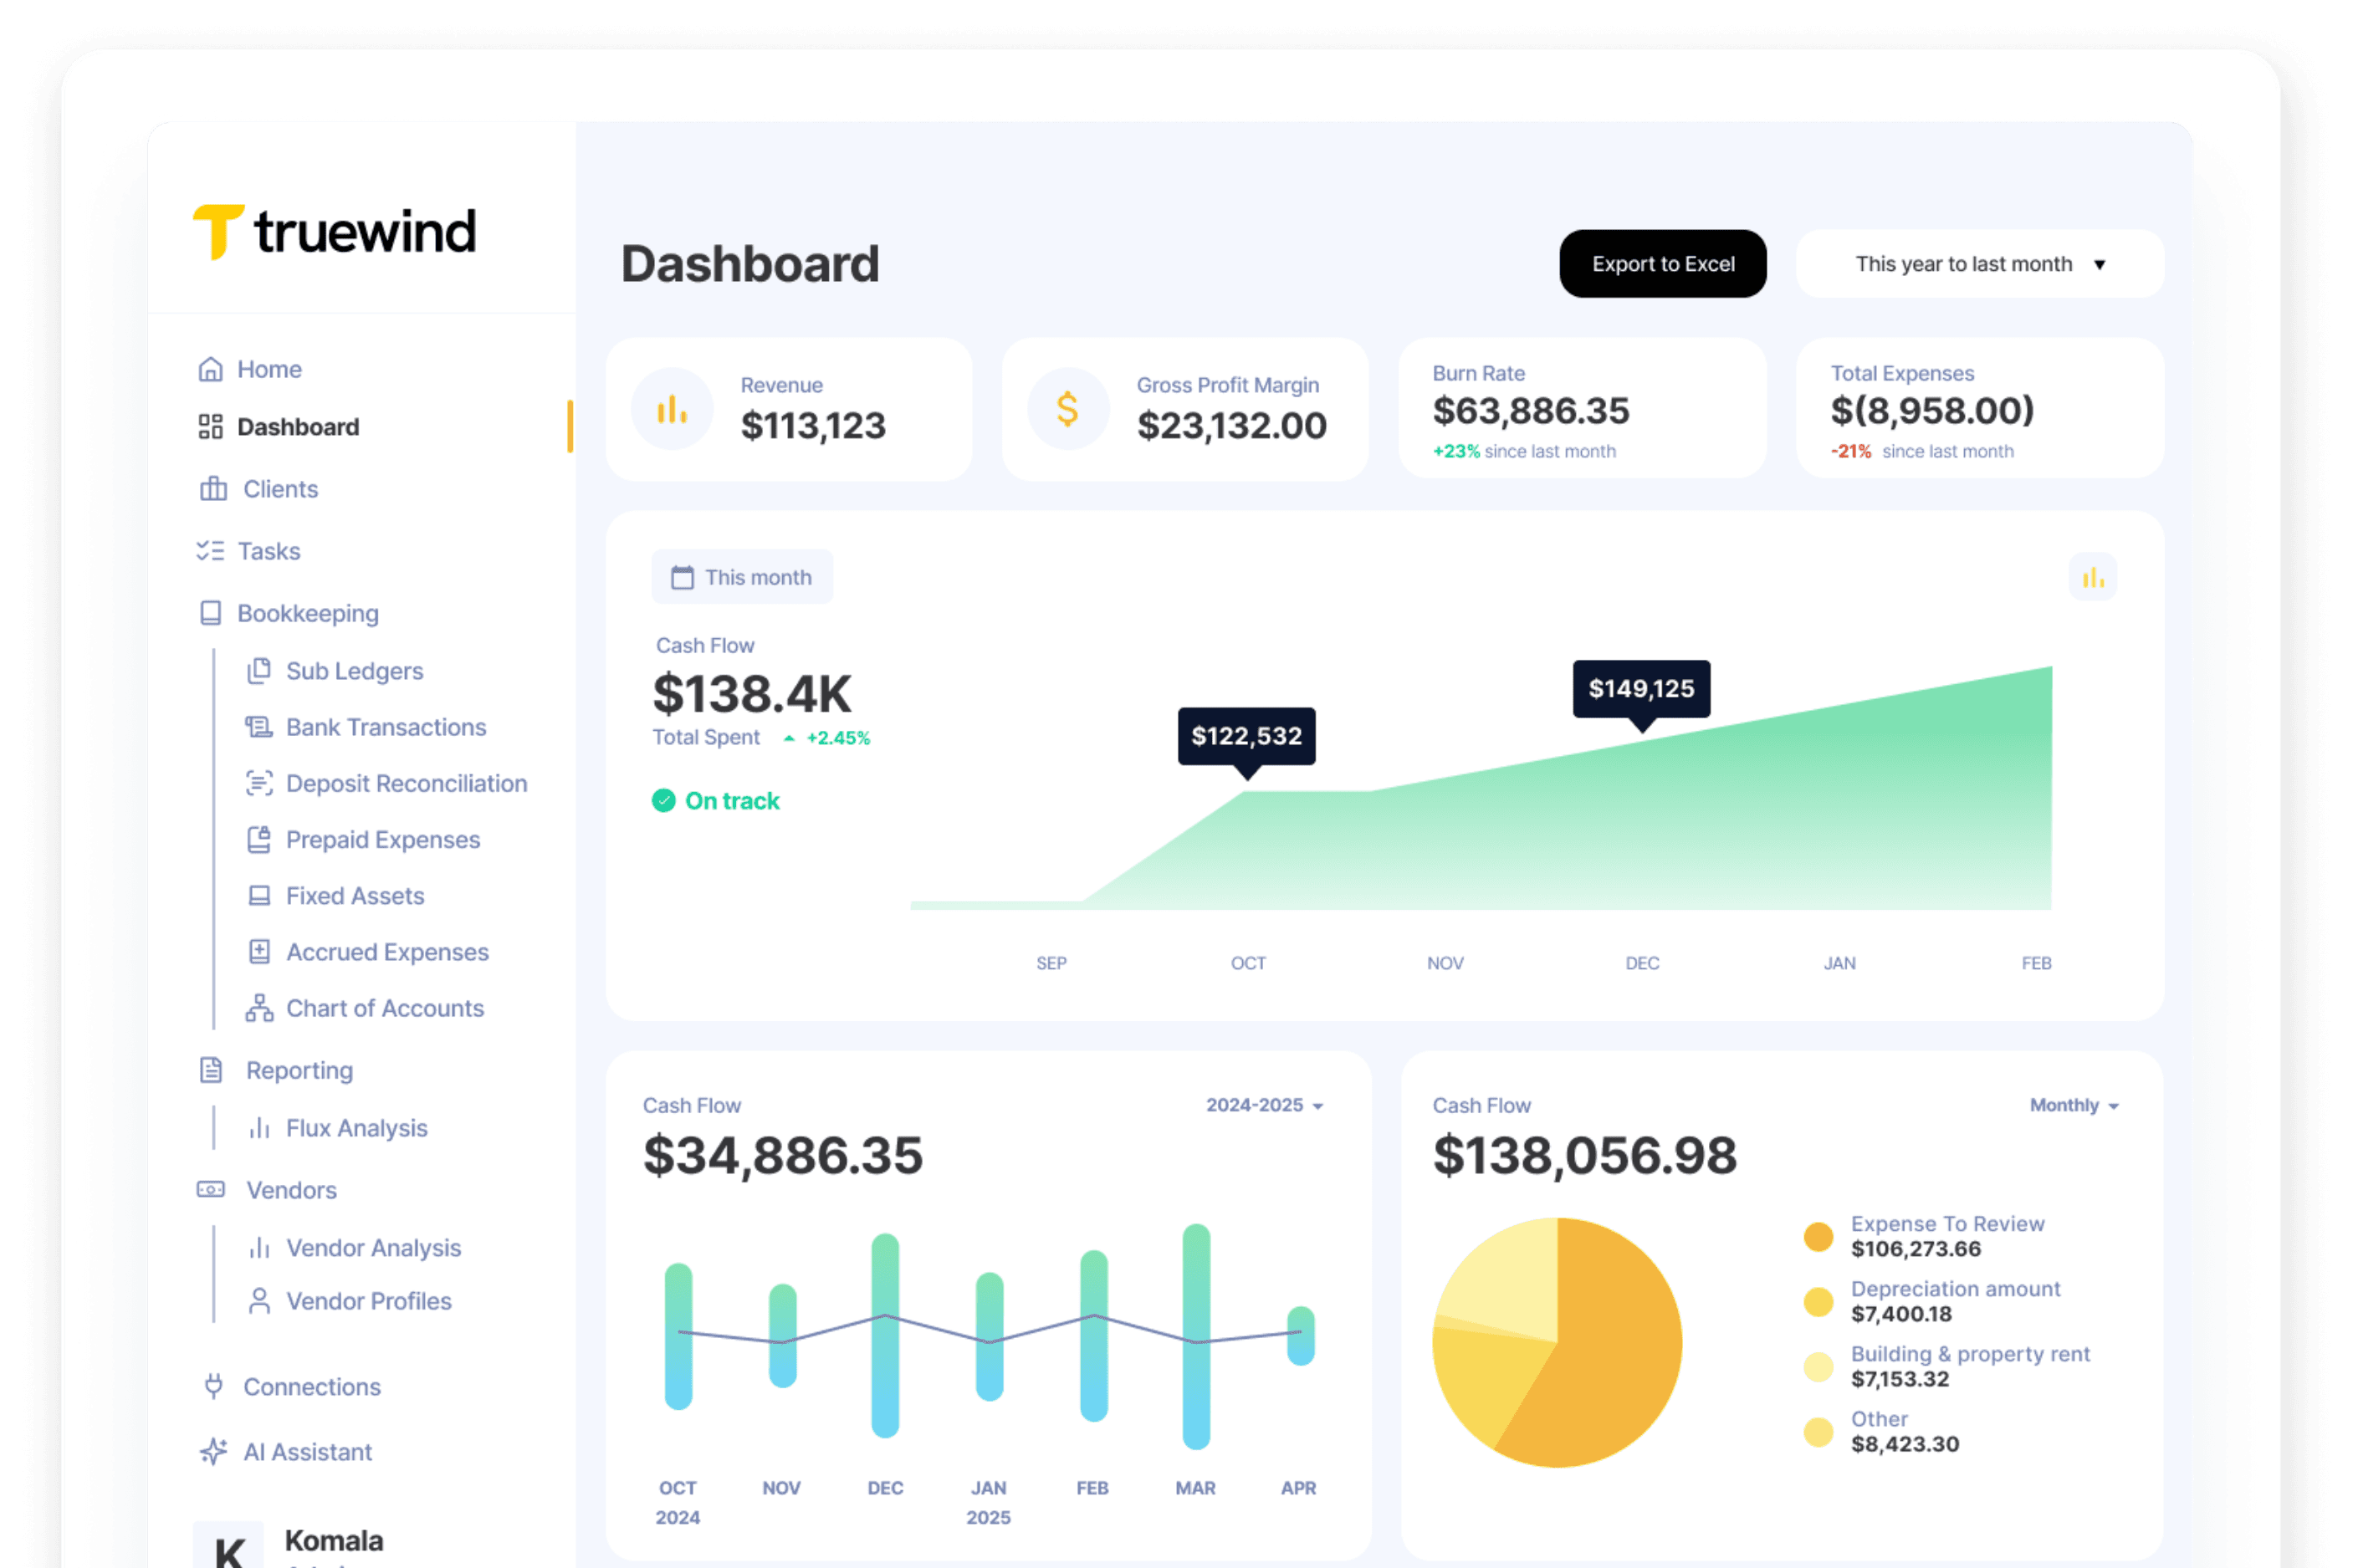Click the Fixed Assets icon
Image resolution: width=2353 pixels, height=1568 pixels.
[259, 895]
